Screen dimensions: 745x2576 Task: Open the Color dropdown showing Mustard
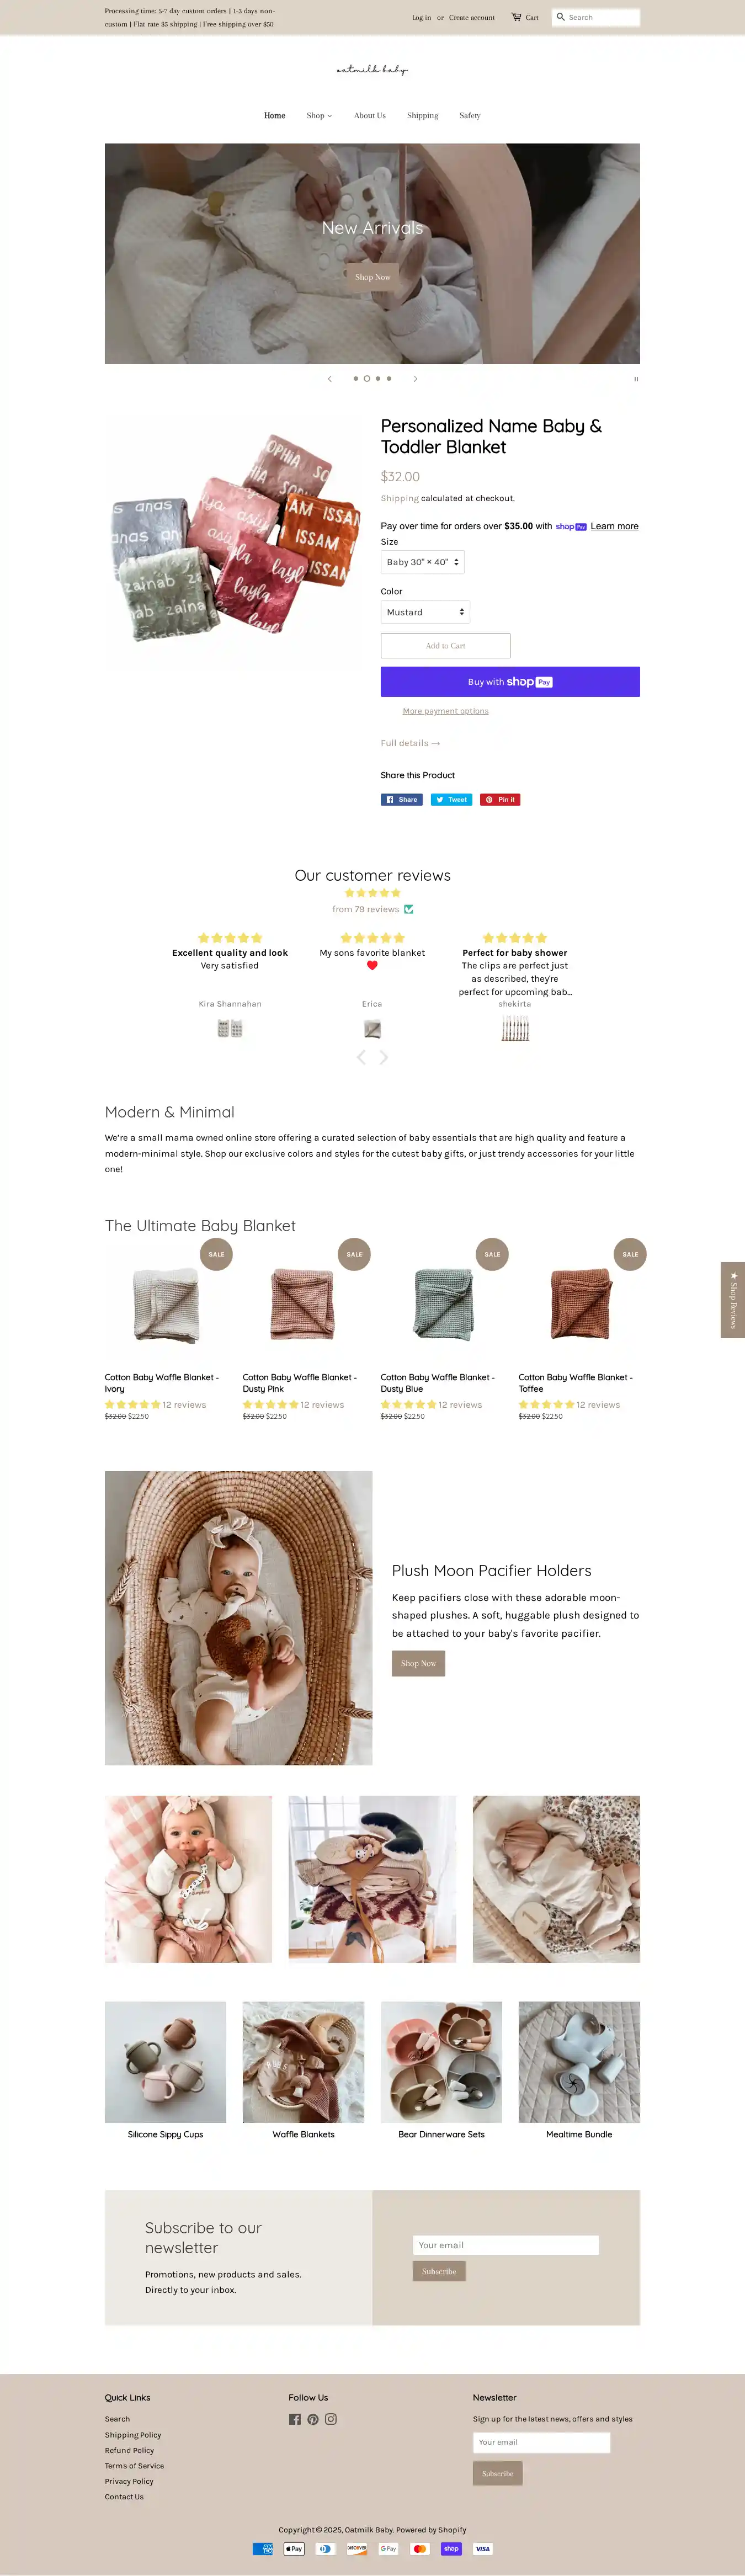(x=425, y=612)
